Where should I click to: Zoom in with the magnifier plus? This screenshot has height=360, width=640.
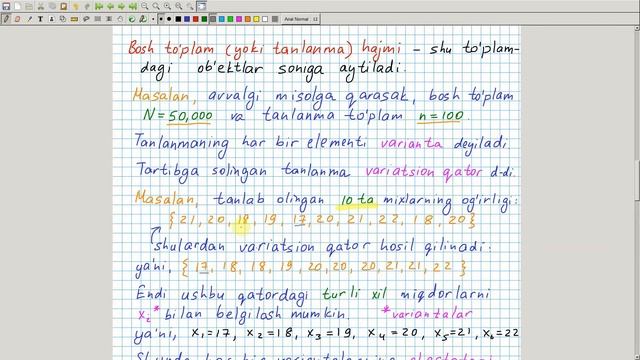(x=167, y=7)
